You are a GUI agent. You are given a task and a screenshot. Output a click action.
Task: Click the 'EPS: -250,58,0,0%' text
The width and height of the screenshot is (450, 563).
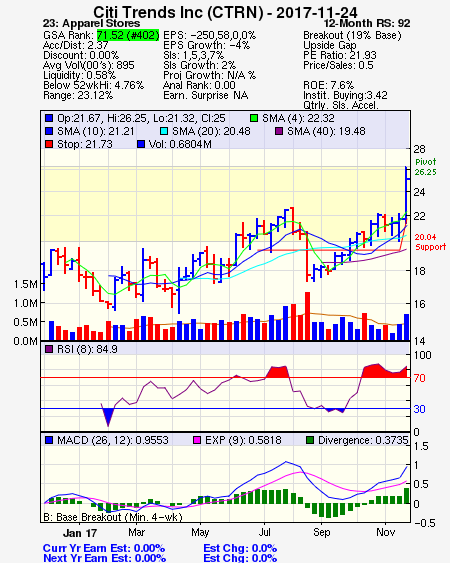click(209, 35)
